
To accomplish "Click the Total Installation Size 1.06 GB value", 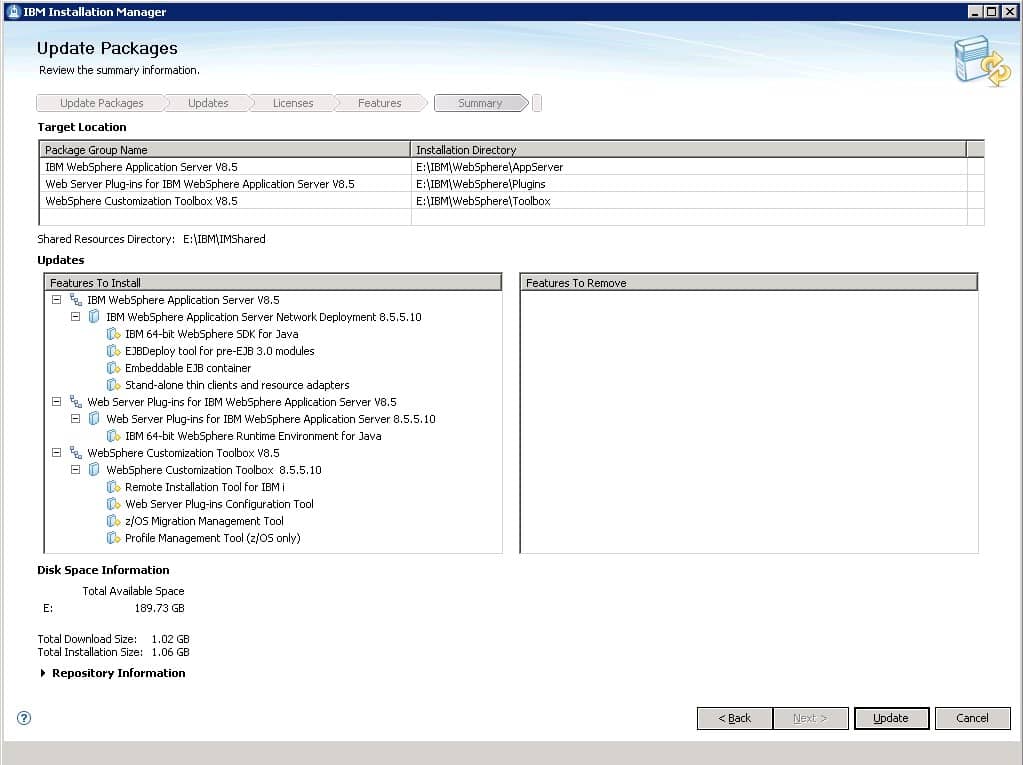I will 170,652.
